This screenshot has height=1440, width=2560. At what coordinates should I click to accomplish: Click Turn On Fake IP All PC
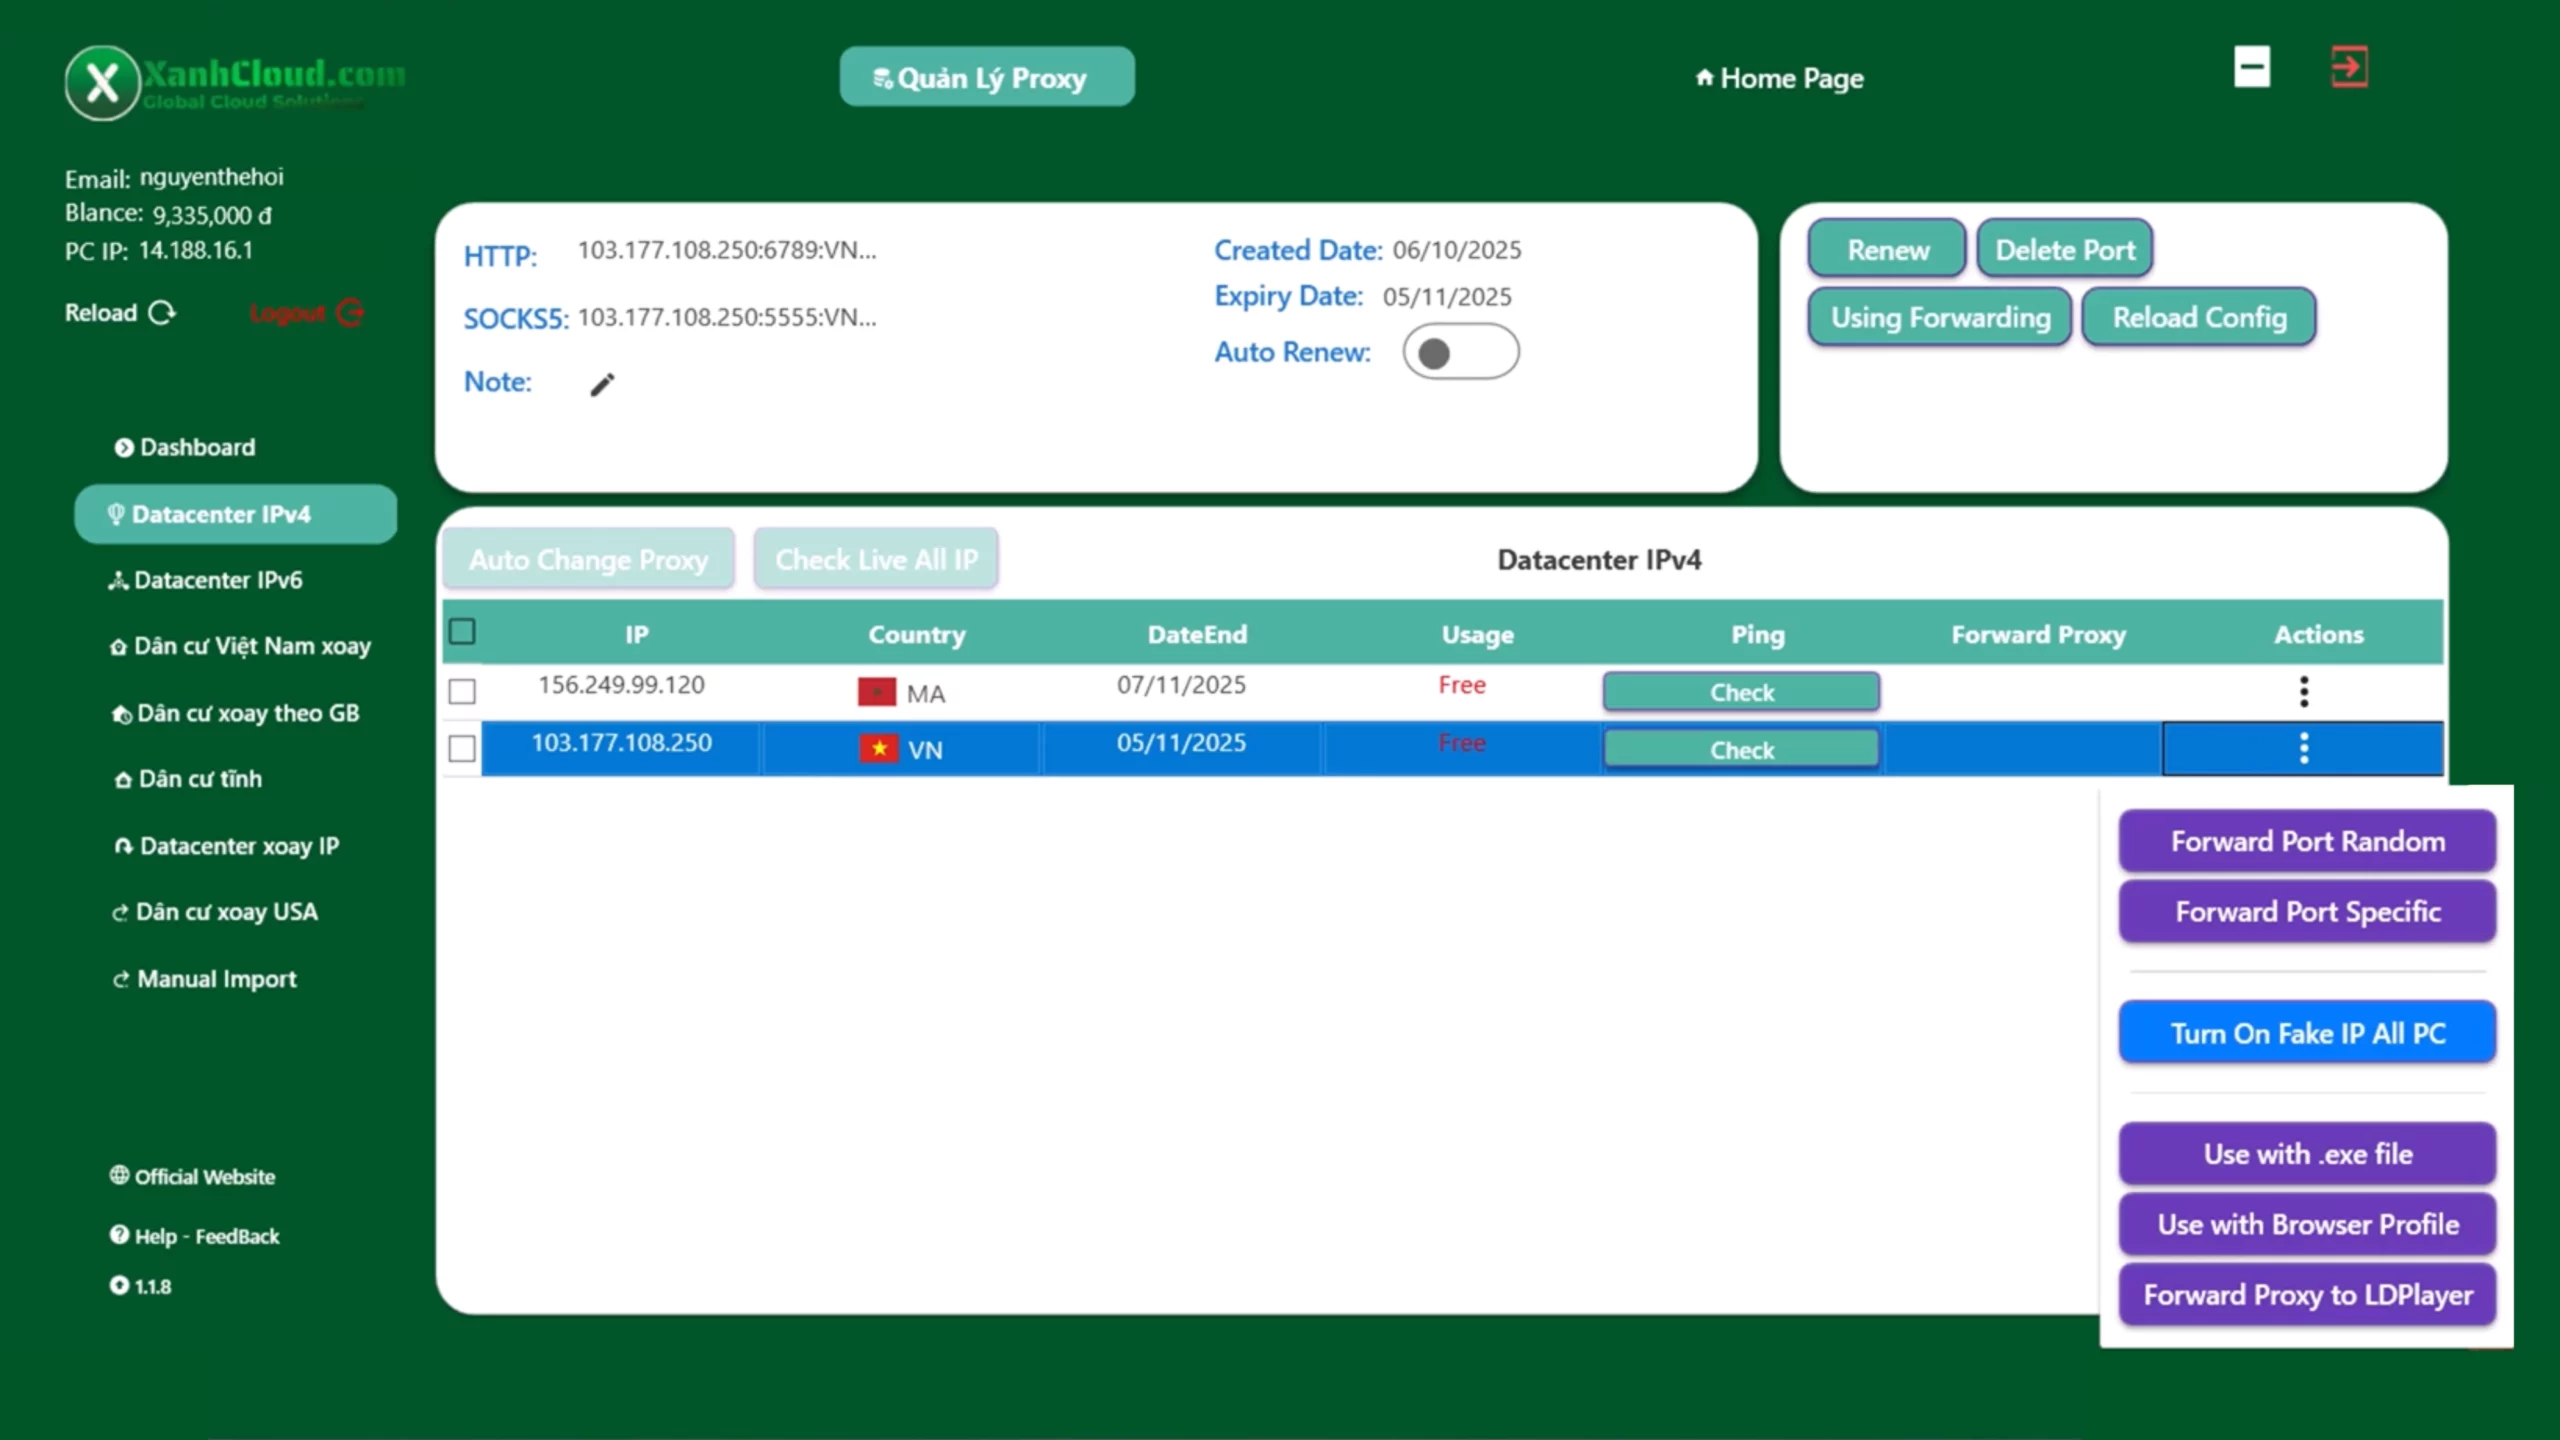[2307, 1033]
